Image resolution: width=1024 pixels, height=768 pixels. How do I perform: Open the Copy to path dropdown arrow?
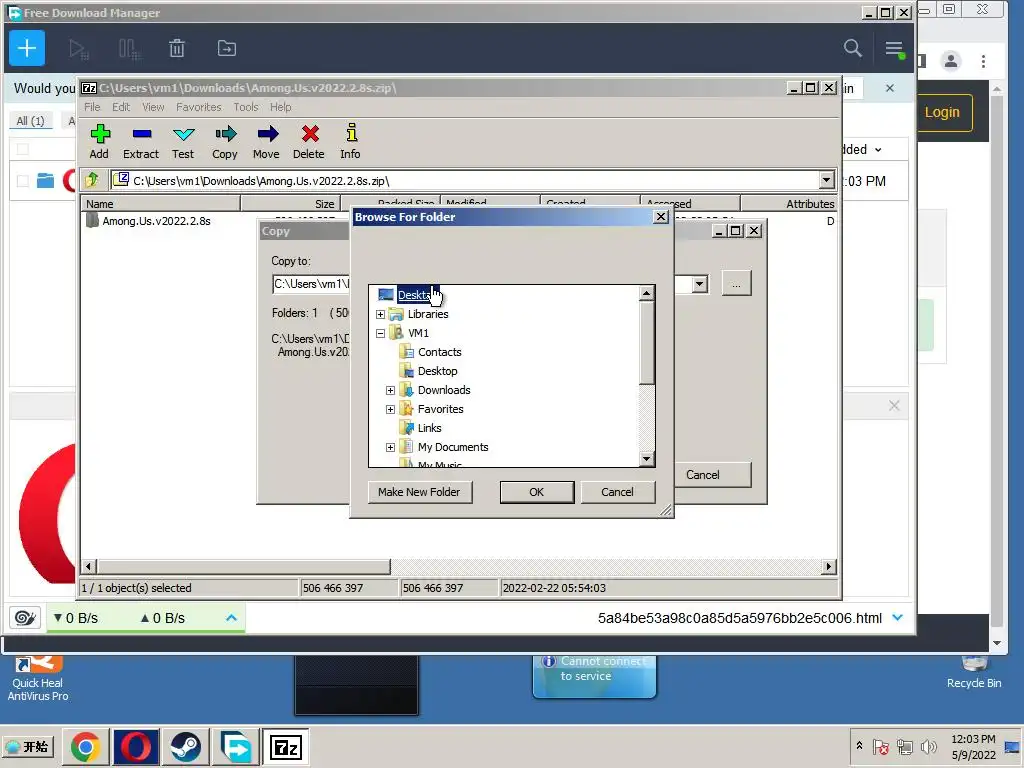(699, 284)
